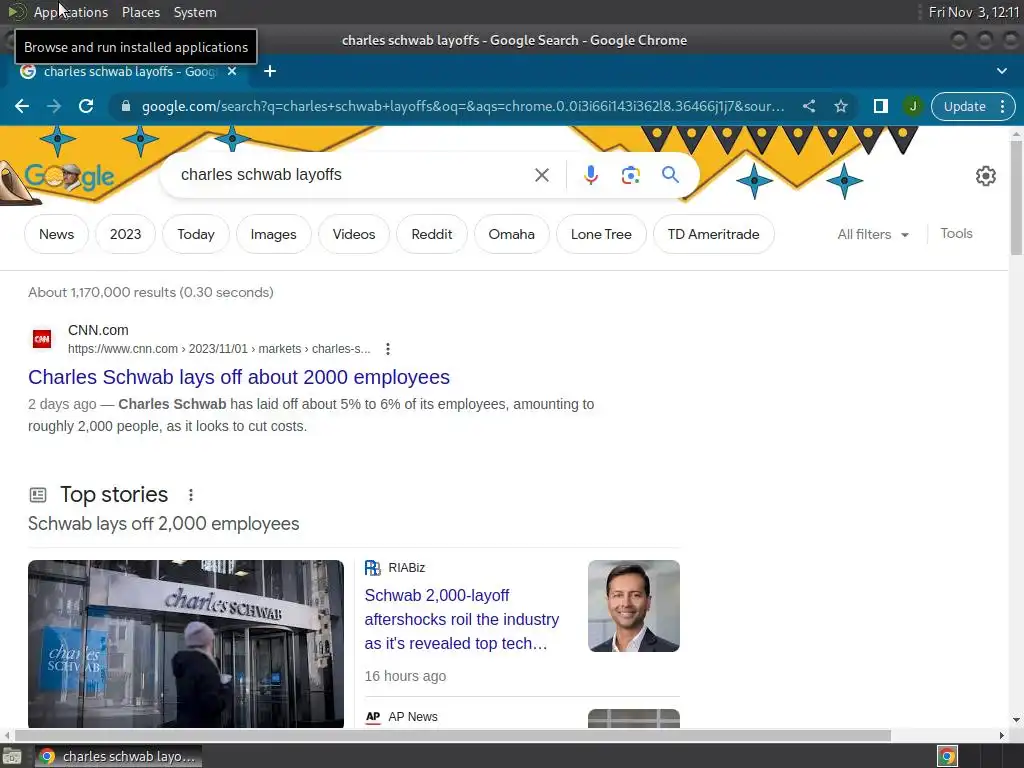Open the Chrome side panel
Image resolution: width=1024 pixels, height=768 pixels.
point(880,106)
